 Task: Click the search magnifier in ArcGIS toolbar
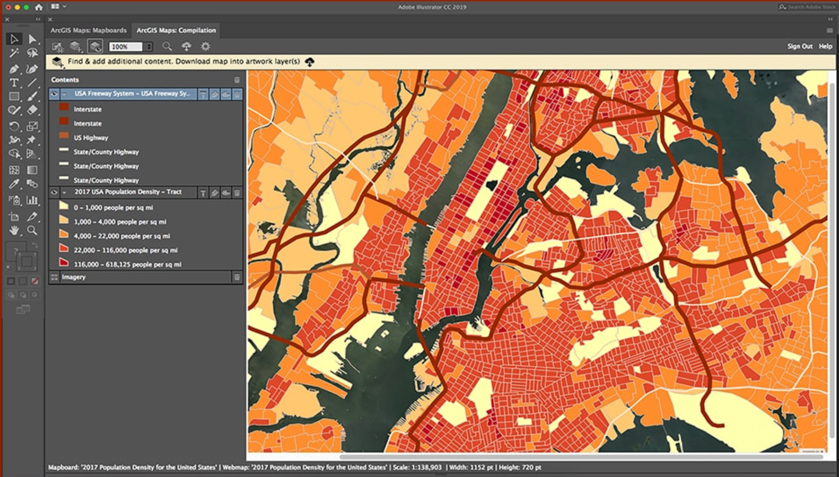click(167, 47)
